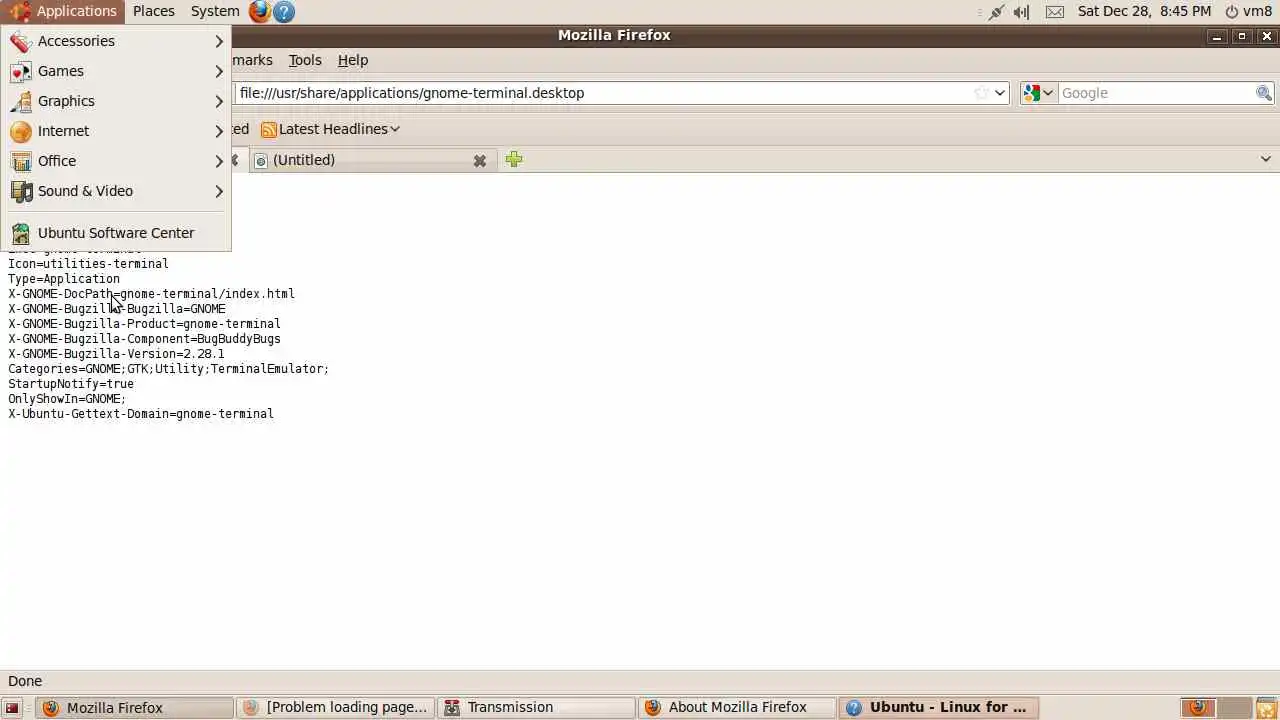Open the Tools menu in Firefox
Image resolution: width=1280 pixels, height=720 pixels.
305,60
